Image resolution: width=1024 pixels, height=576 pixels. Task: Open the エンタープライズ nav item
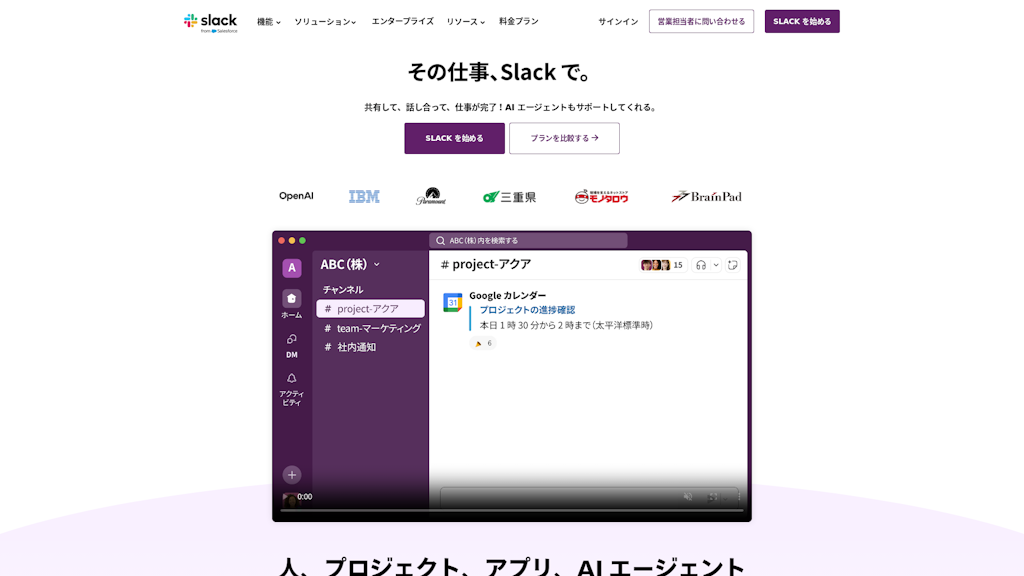(x=402, y=22)
